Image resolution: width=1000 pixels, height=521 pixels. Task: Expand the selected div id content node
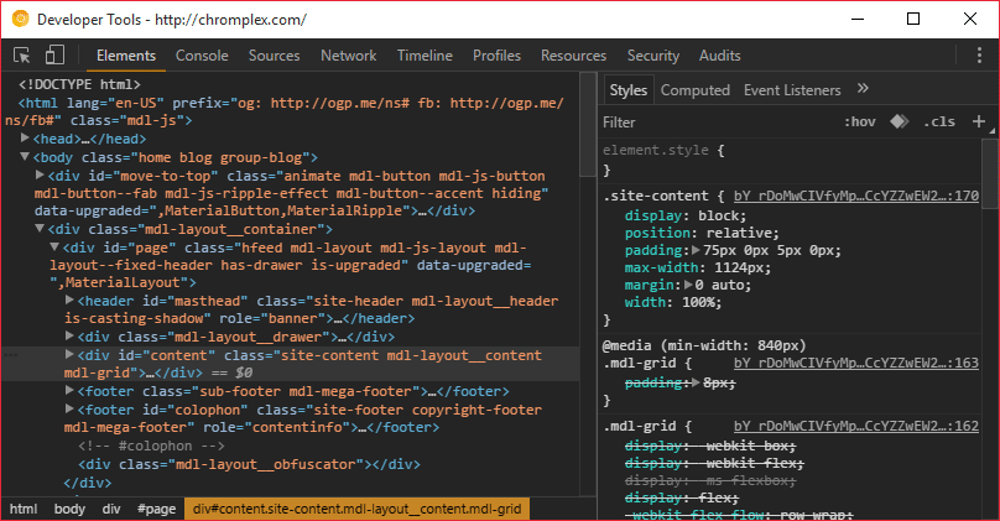(70, 354)
